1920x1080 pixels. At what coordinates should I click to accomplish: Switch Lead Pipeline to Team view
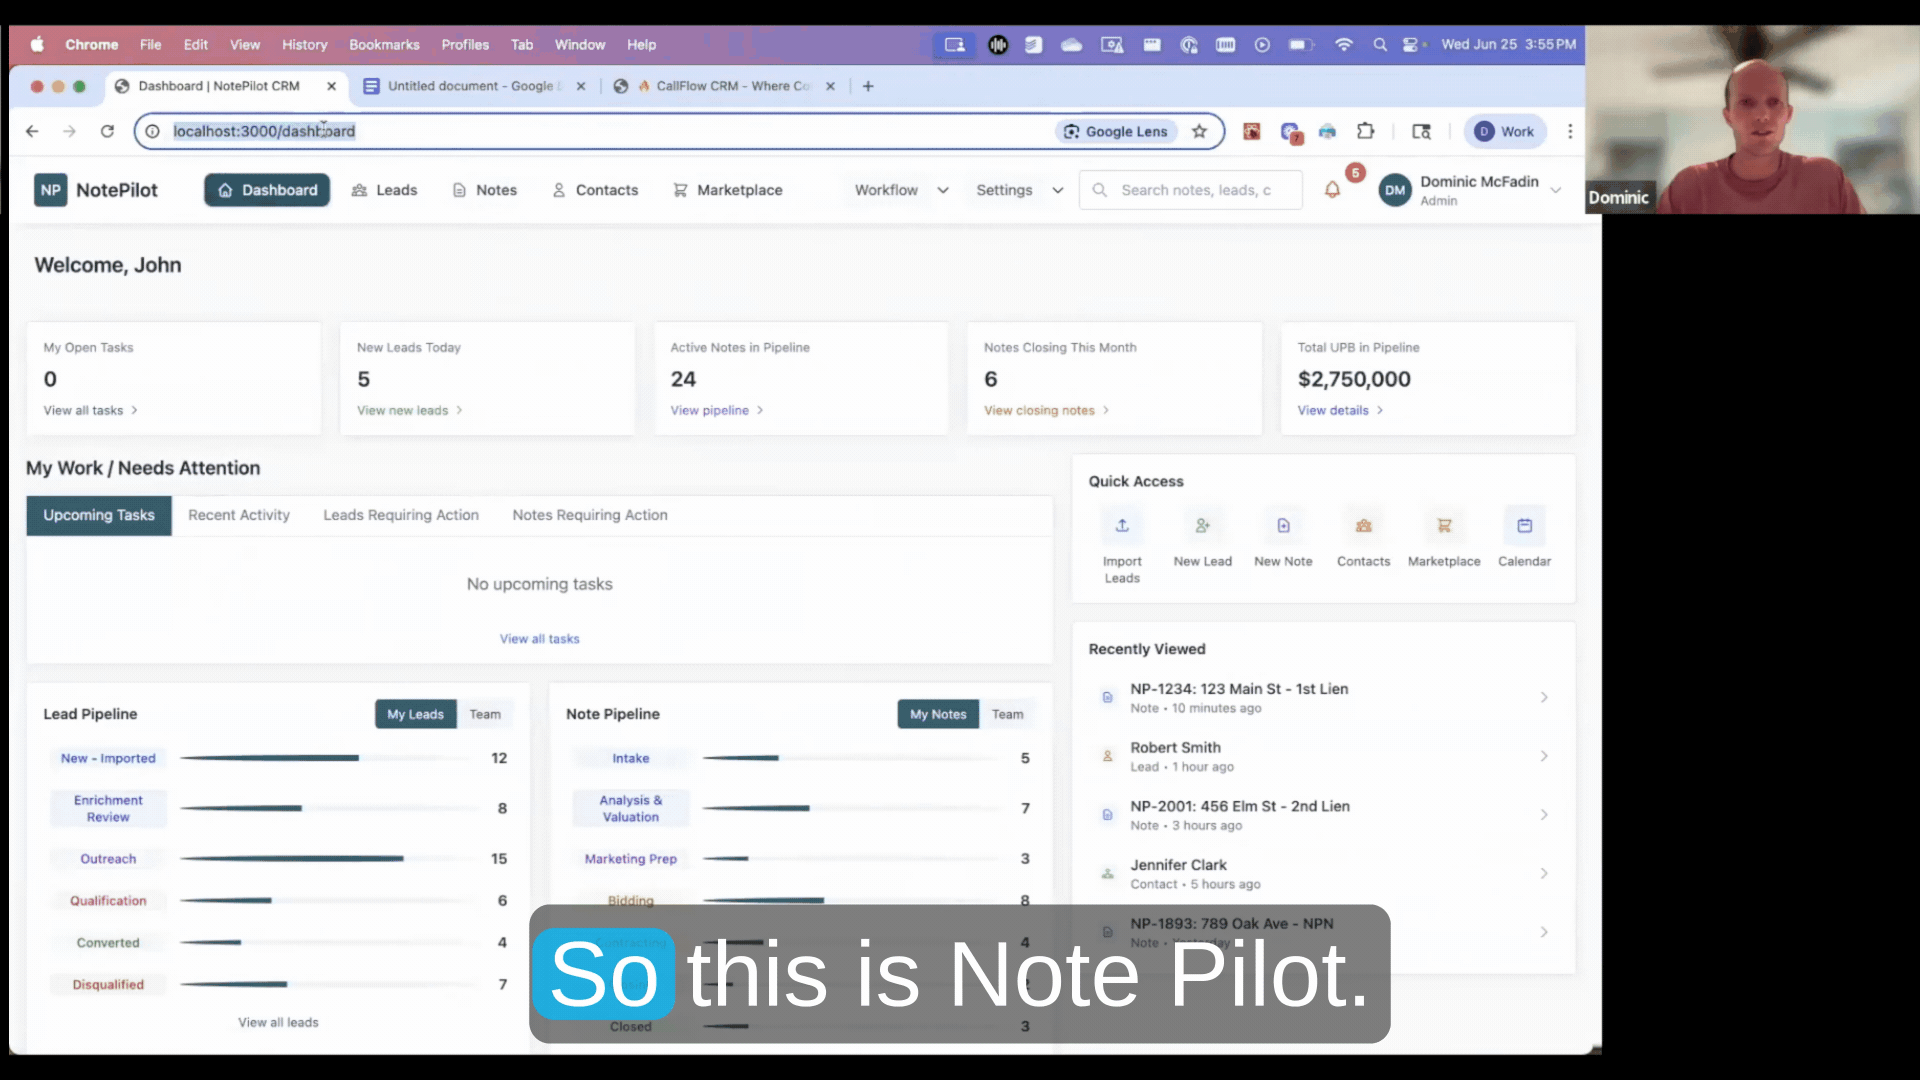click(485, 714)
